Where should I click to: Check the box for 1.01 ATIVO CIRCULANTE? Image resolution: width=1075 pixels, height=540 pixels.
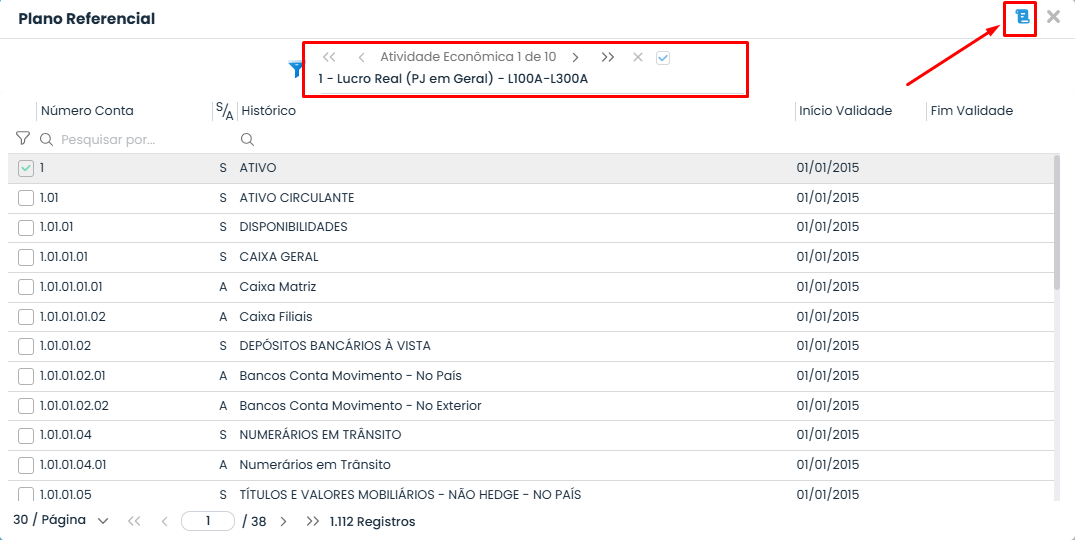point(25,198)
